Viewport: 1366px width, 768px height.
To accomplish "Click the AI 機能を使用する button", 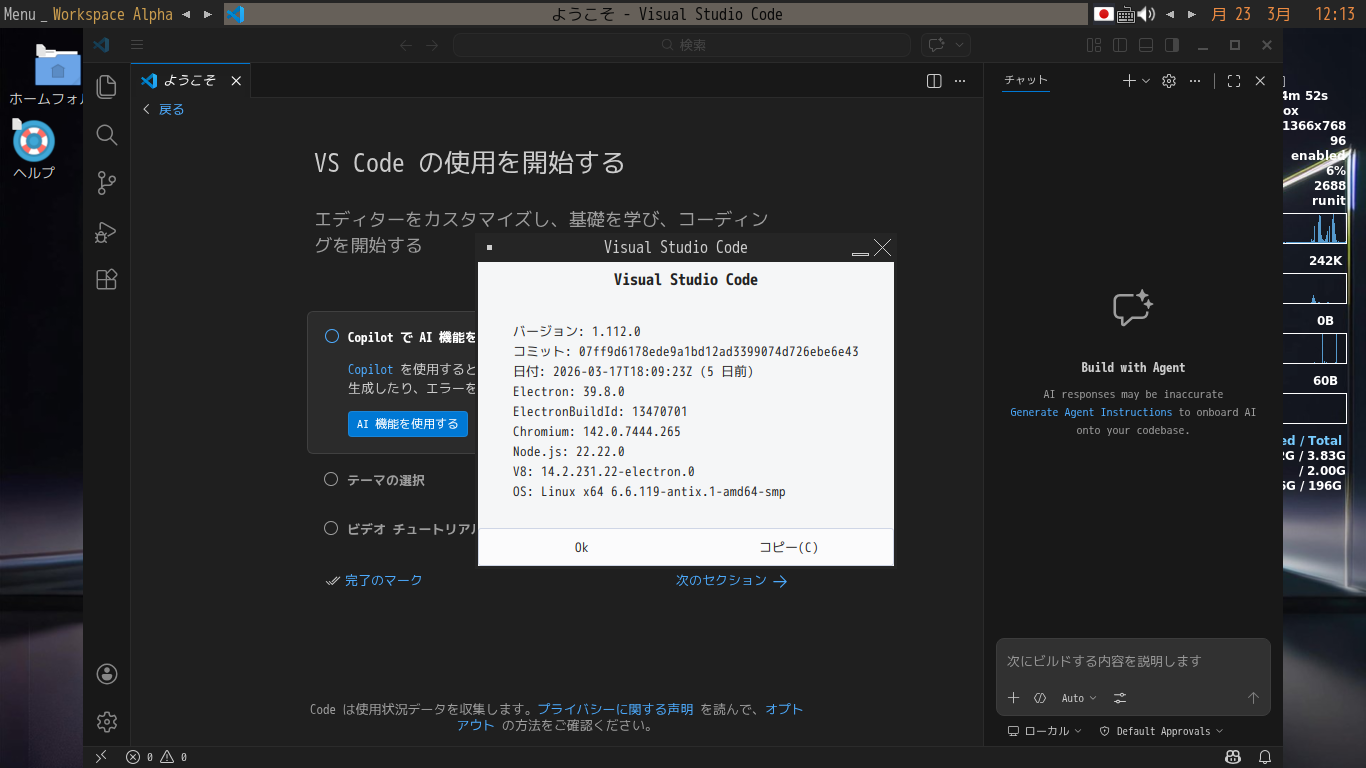I will point(408,423).
